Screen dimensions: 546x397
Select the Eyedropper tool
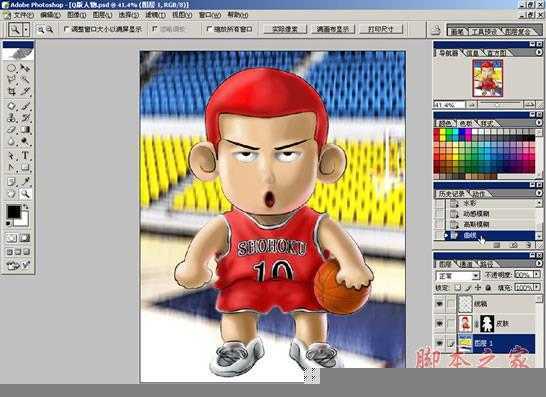(x=25, y=182)
